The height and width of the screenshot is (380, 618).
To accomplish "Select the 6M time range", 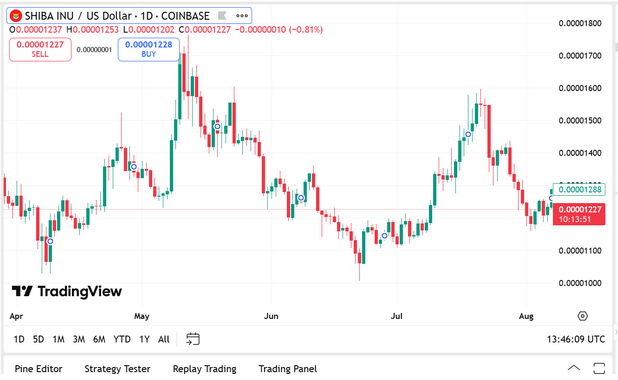I will click(99, 339).
